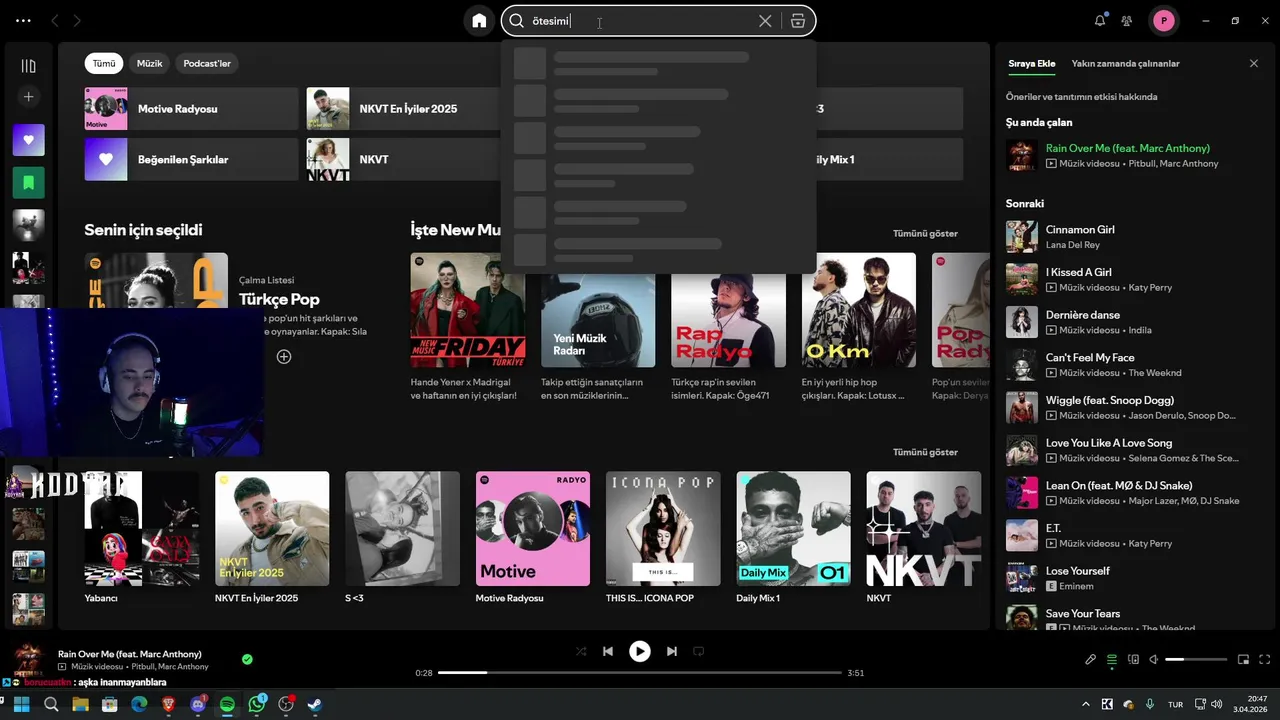This screenshot has height=720, width=1280.
Task: Create a new playlist with plus icon
Action: pos(28,97)
